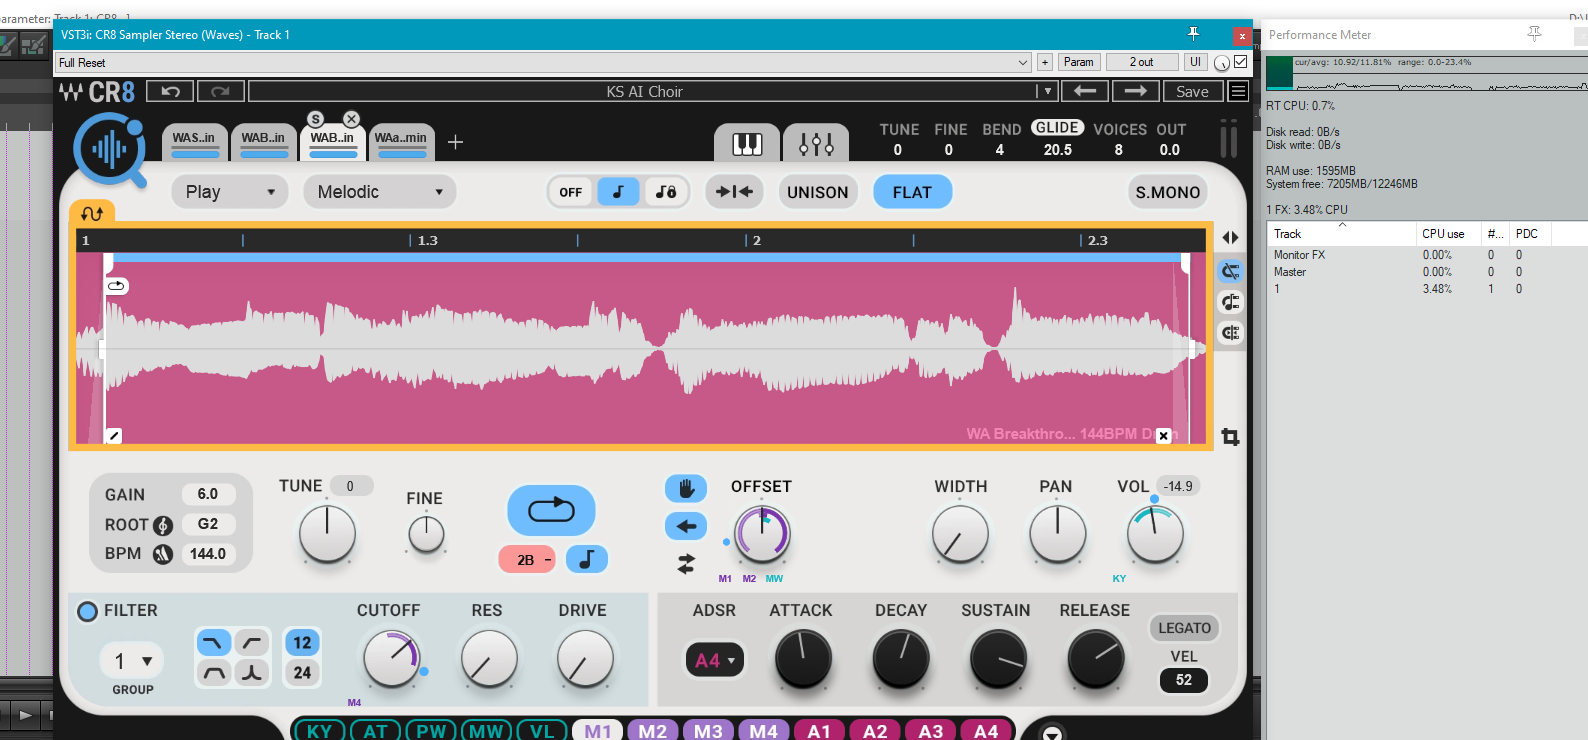Click the UI button
Screen dimensions: 1588x740
point(1195,62)
